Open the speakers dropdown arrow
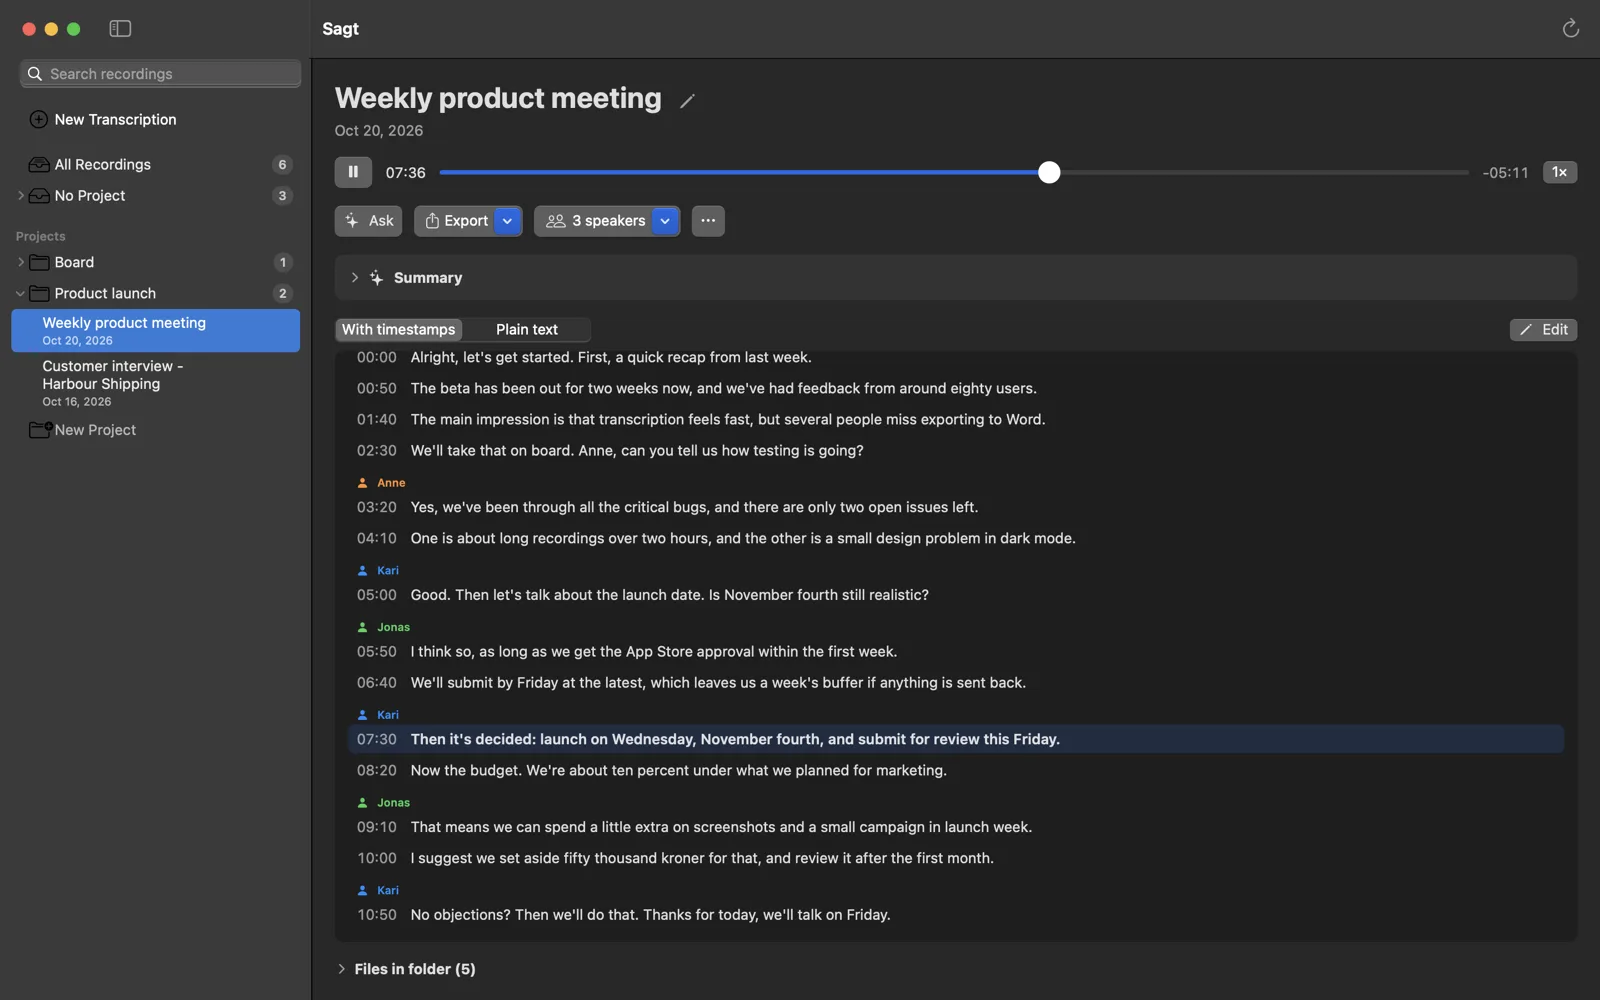Screen dimensions: 1600x1000 pyautogui.click(x=665, y=221)
